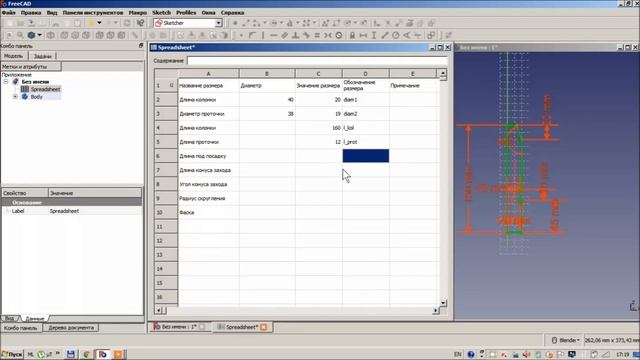Open the Макро menu
The image size is (640, 360).
point(138,13)
